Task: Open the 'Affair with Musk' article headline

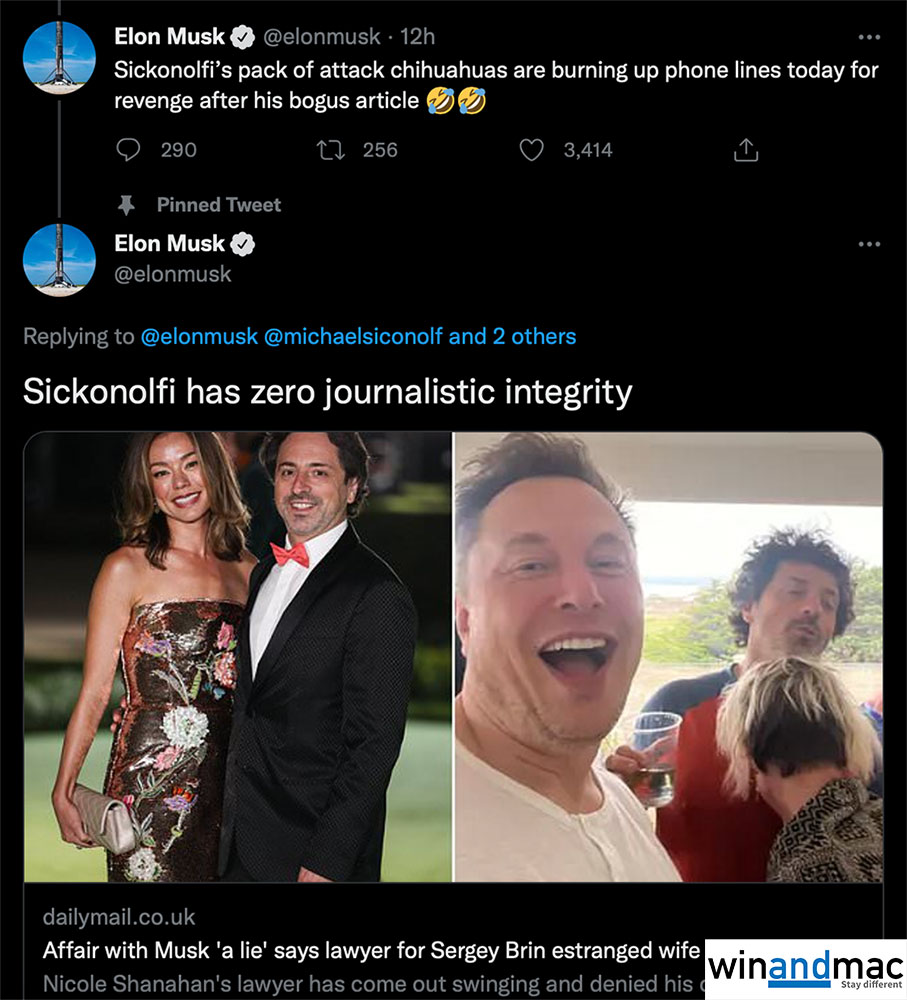Action: (370, 950)
